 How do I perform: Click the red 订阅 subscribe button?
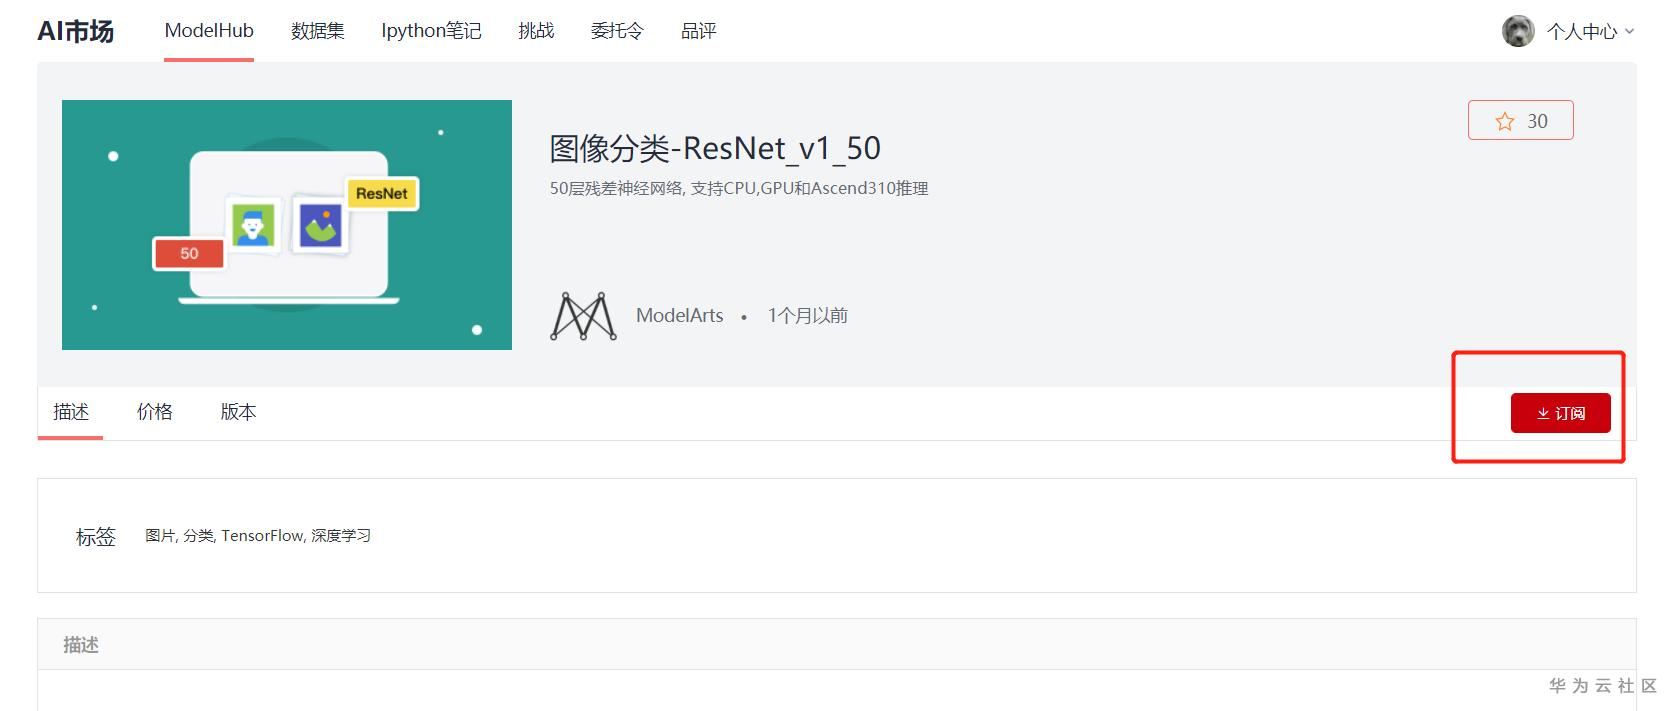[1560, 413]
